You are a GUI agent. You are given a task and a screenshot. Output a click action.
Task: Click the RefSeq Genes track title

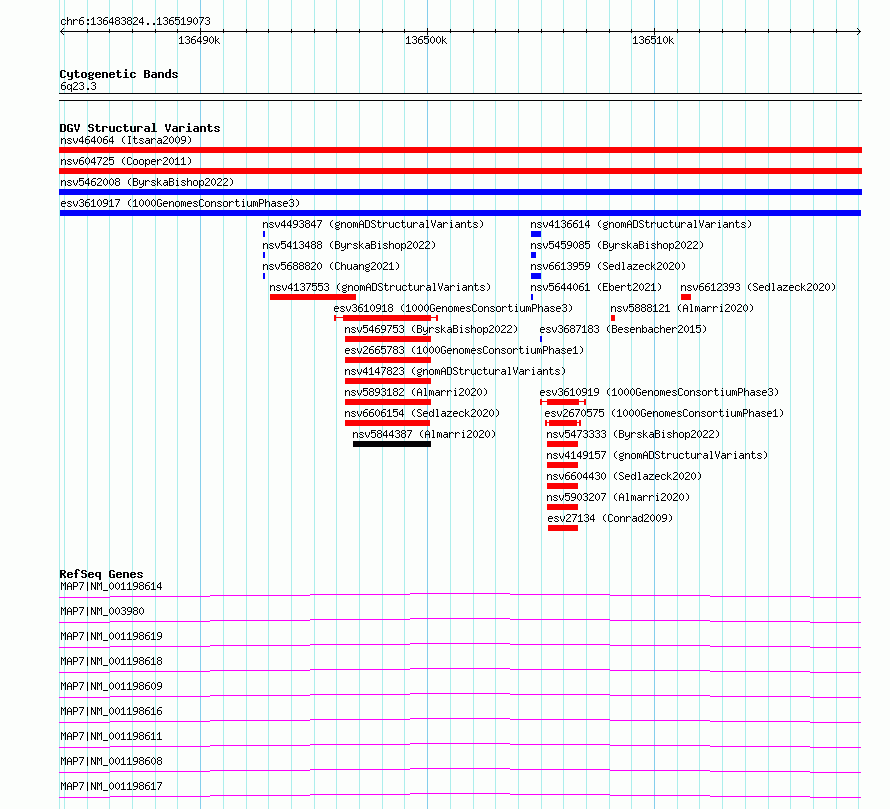(102, 574)
